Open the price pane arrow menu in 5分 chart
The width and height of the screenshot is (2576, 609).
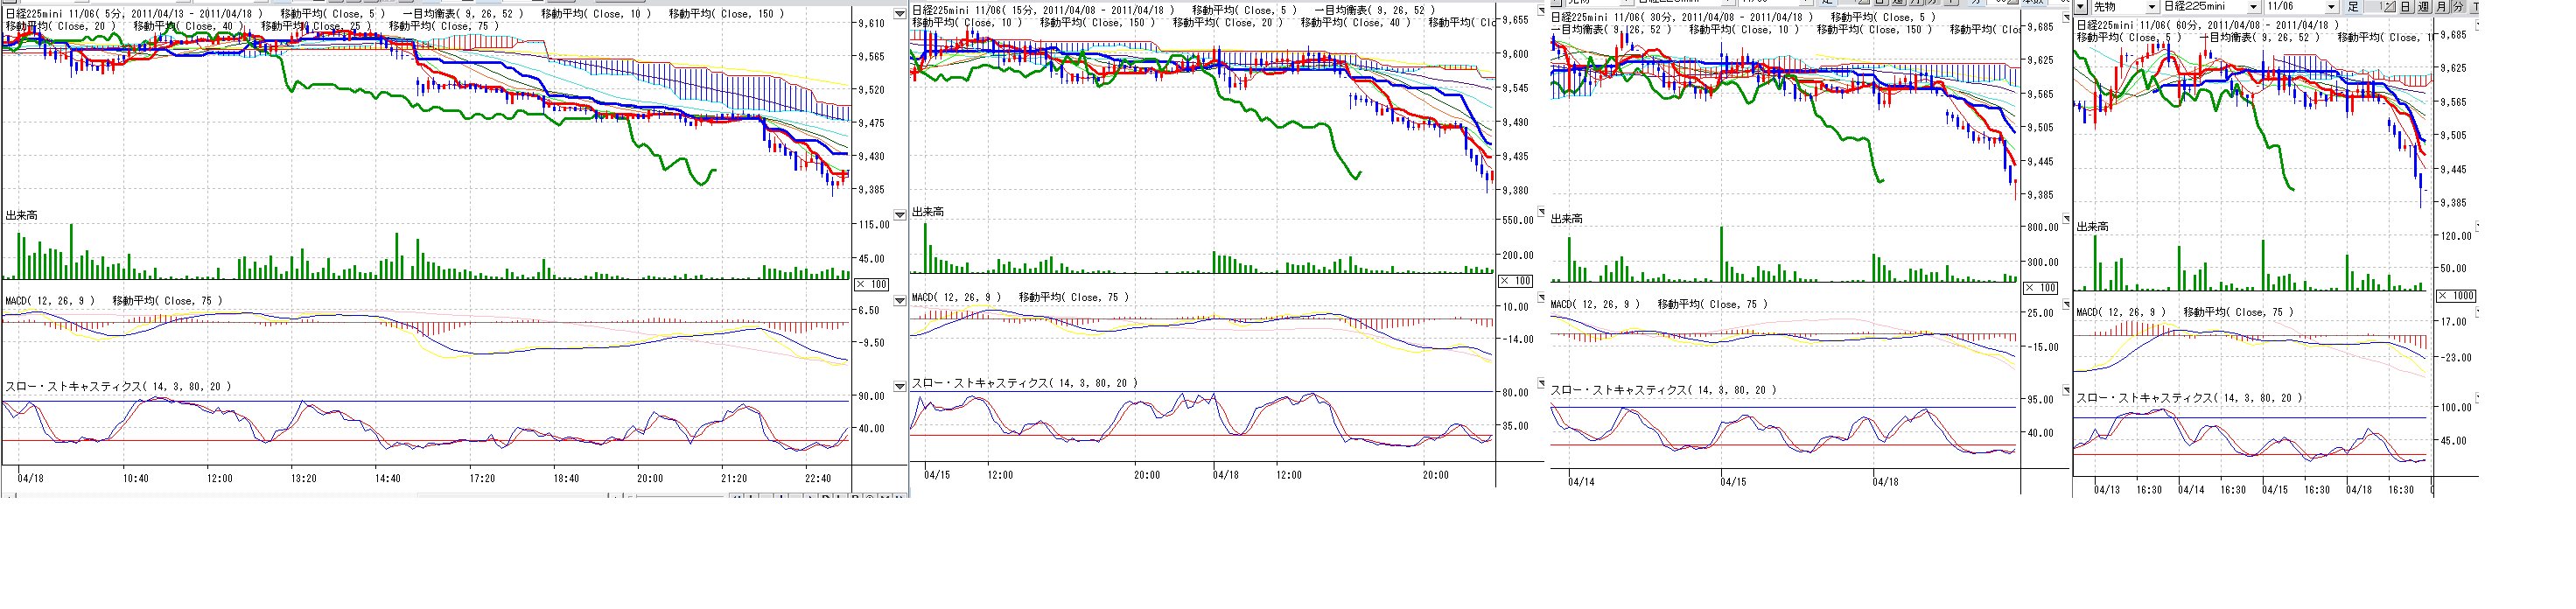point(899,14)
